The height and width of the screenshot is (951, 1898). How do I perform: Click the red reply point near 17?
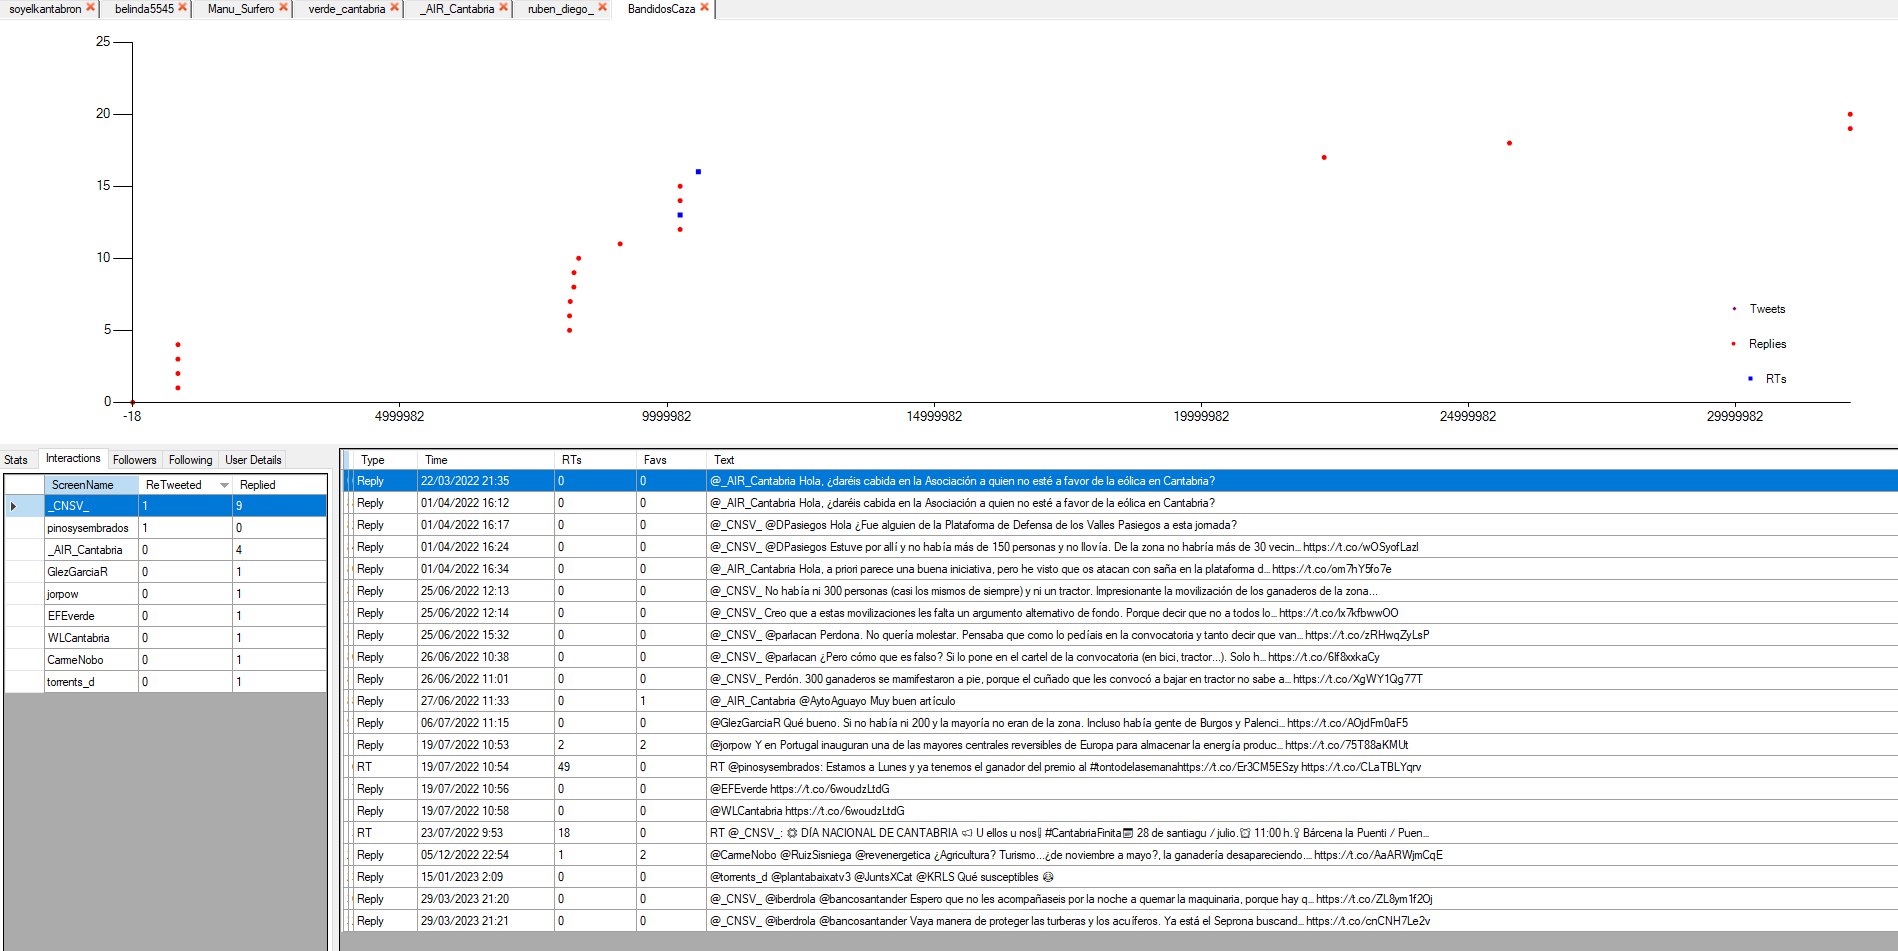tap(1324, 157)
